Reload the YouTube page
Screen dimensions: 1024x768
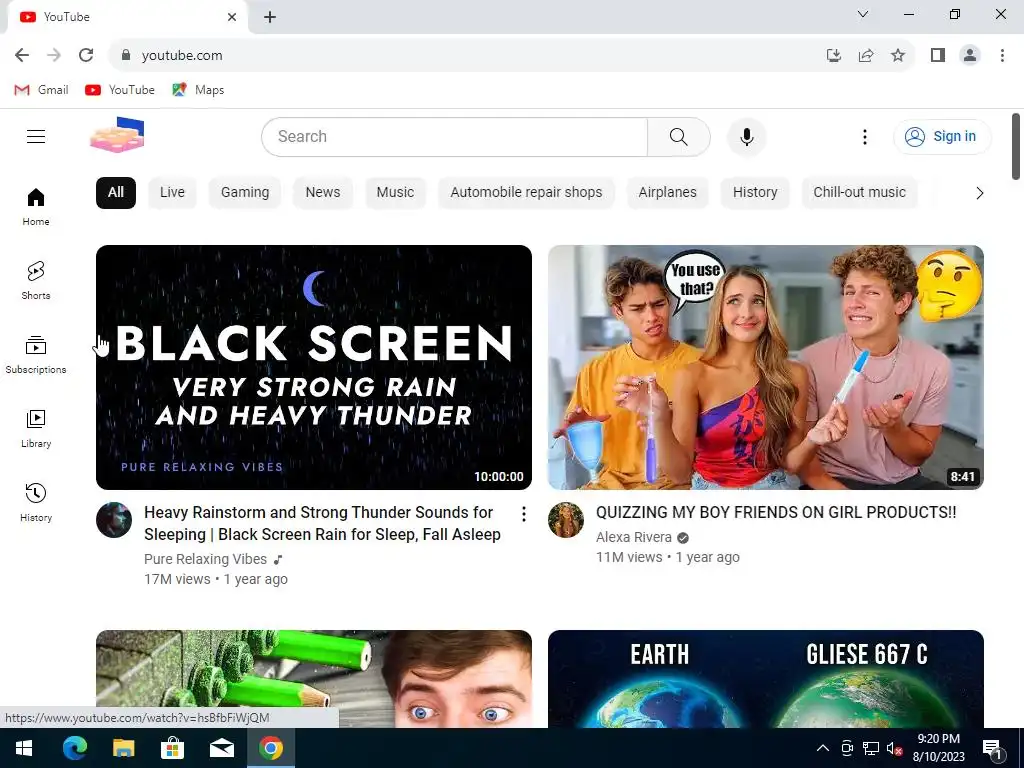point(86,56)
